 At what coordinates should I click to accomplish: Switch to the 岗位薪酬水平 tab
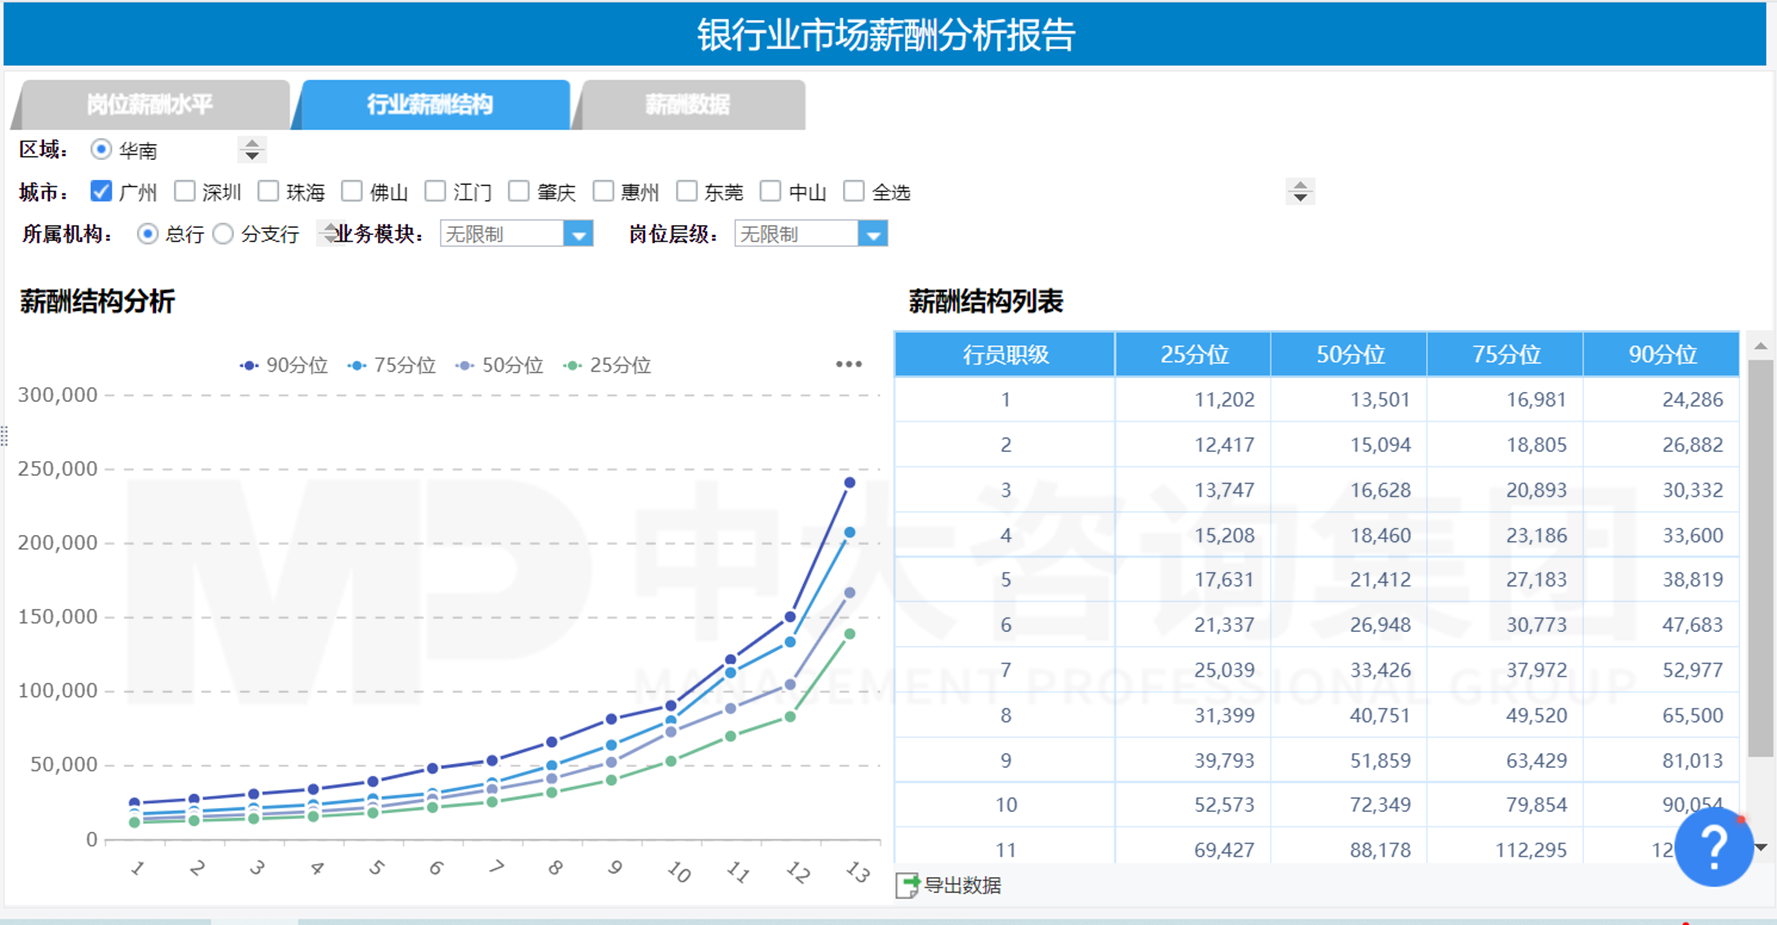click(x=152, y=104)
